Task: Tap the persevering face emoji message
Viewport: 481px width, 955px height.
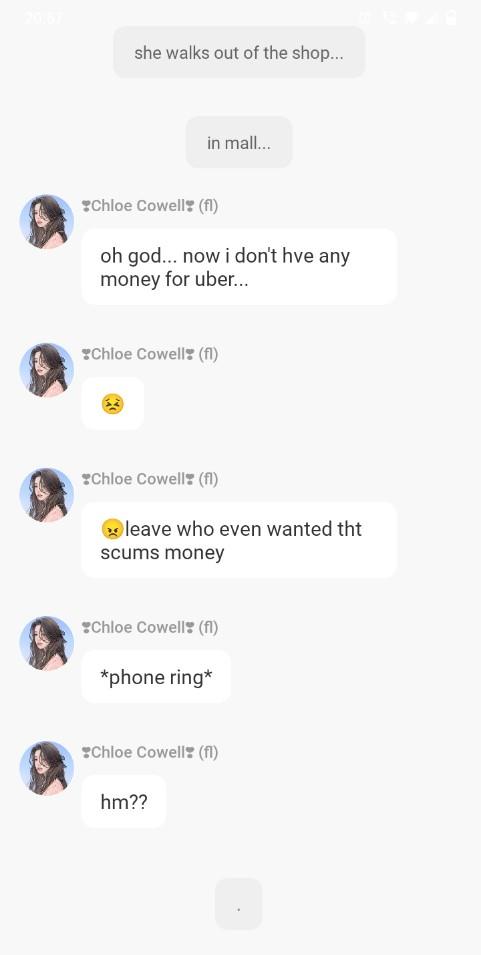Action: [113, 404]
